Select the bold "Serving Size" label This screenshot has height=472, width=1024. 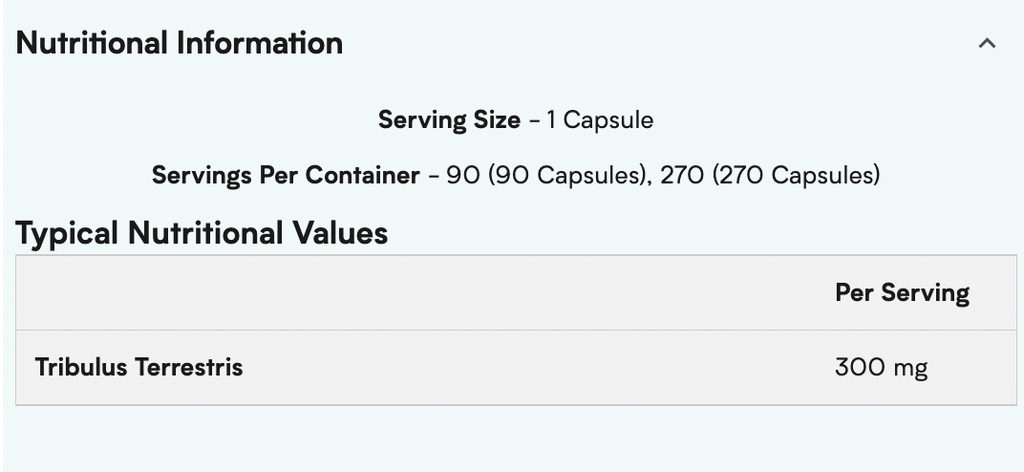[x=449, y=121]
